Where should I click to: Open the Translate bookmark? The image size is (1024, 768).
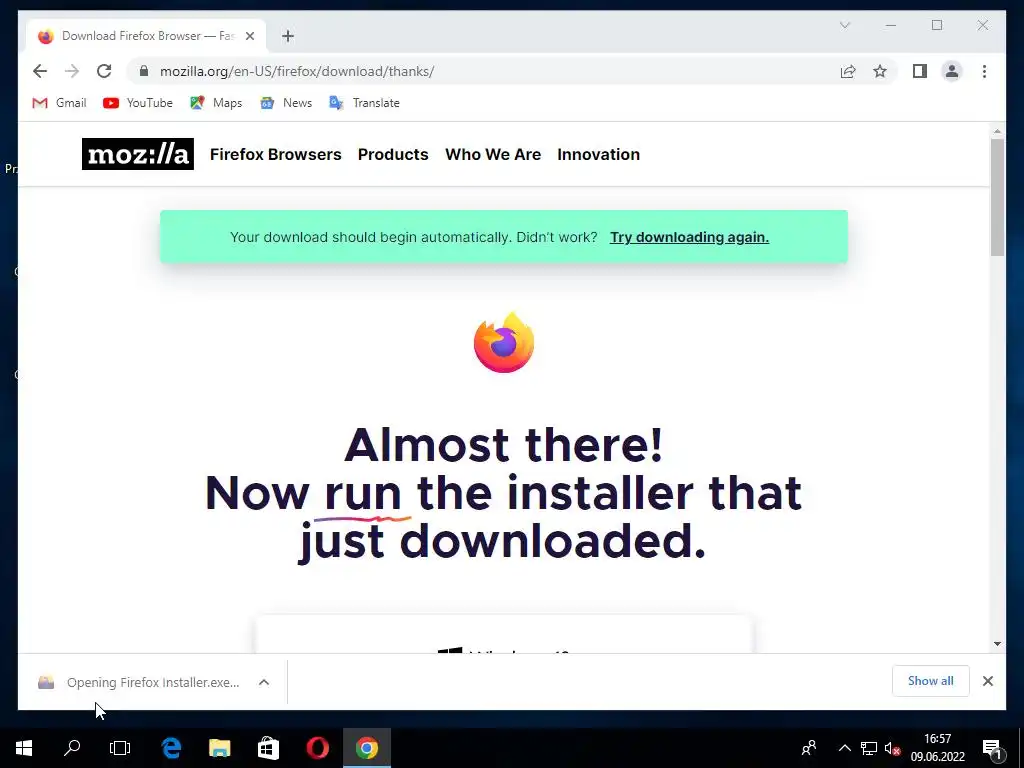tap(364, 103)
